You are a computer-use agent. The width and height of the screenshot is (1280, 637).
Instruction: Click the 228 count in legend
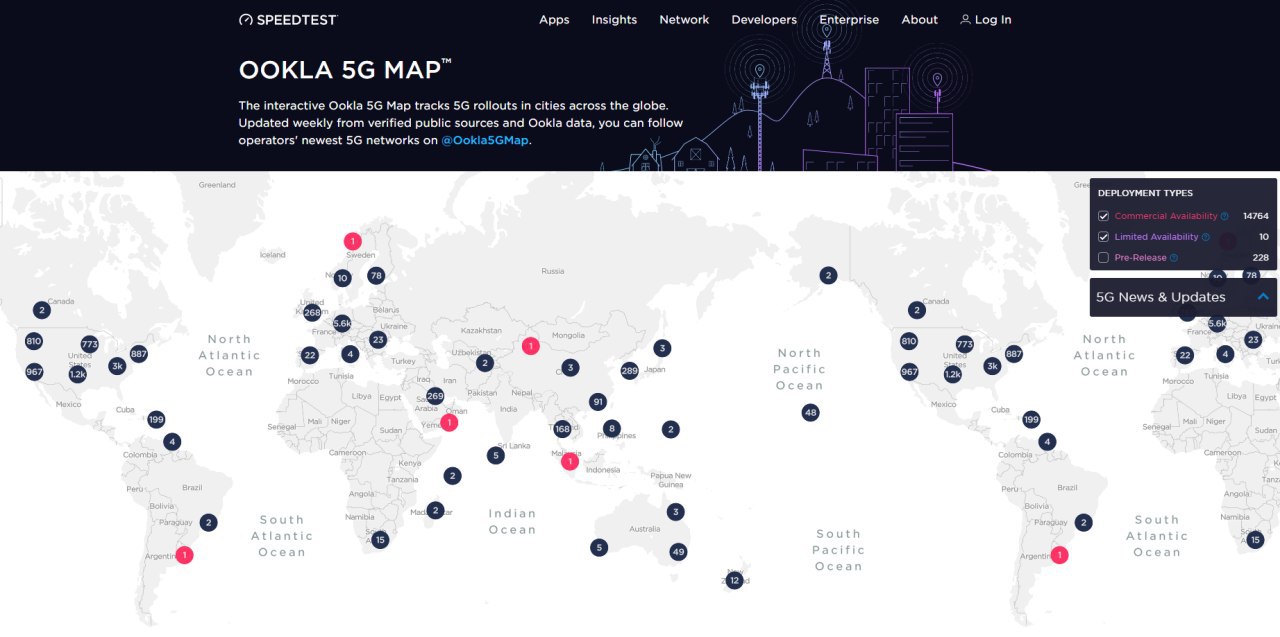click(1261, 258)
